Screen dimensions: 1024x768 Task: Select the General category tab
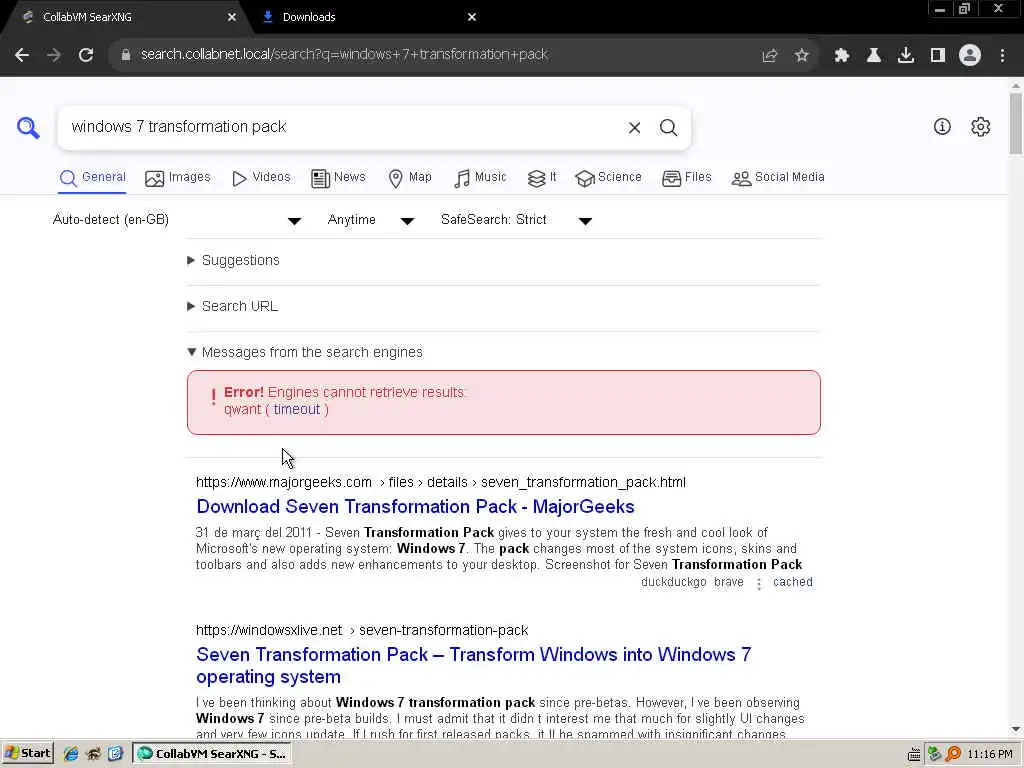92,178
